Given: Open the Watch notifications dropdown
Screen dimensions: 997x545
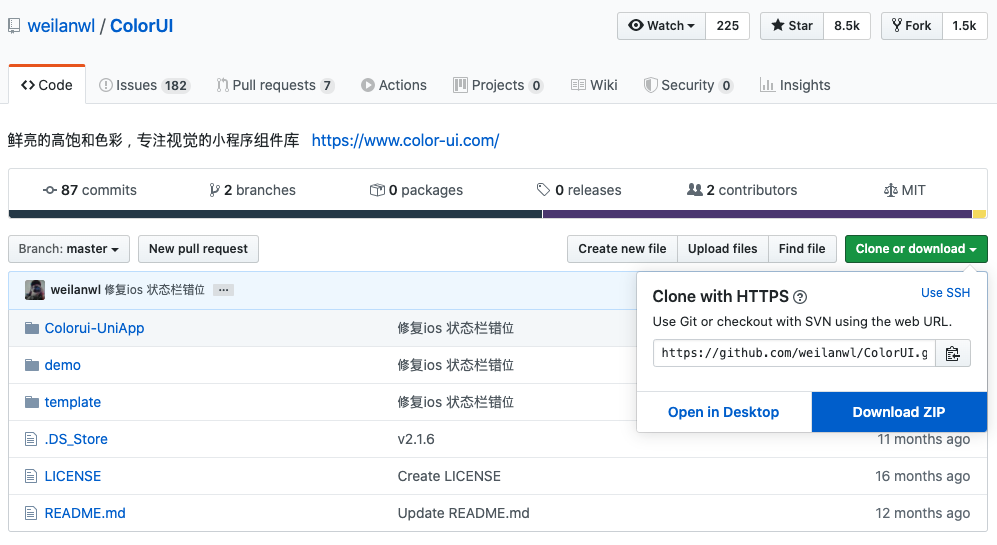Looking at the screenshot, I should [x=661, y=26].
